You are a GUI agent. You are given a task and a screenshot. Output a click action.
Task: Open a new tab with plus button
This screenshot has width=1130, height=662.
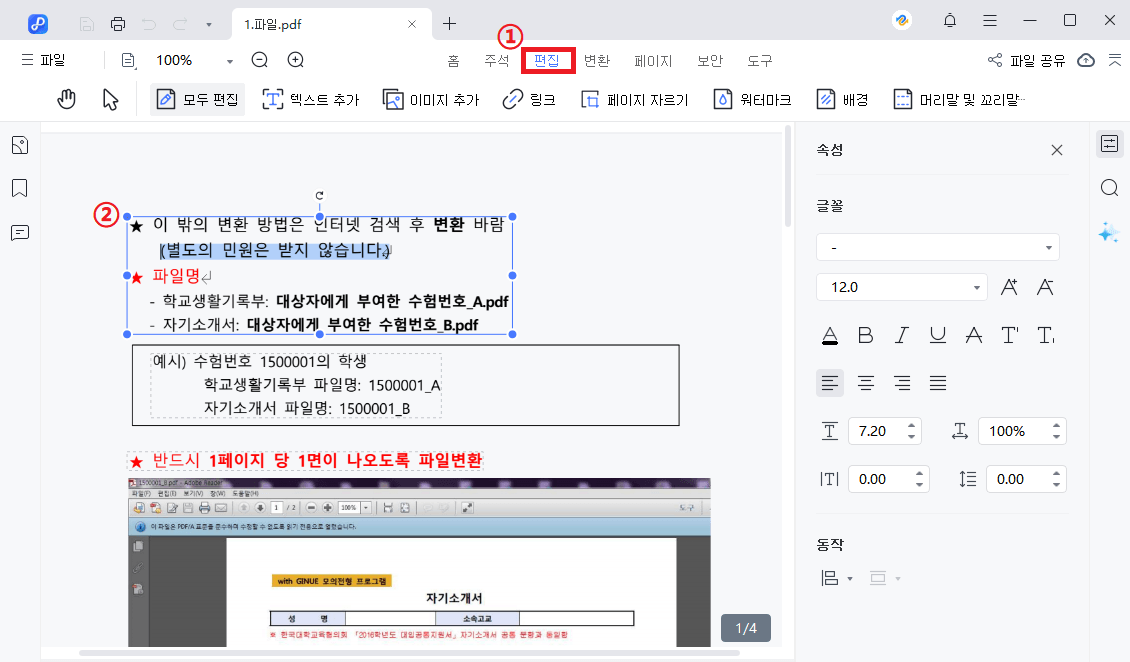[x=450, y=24]
